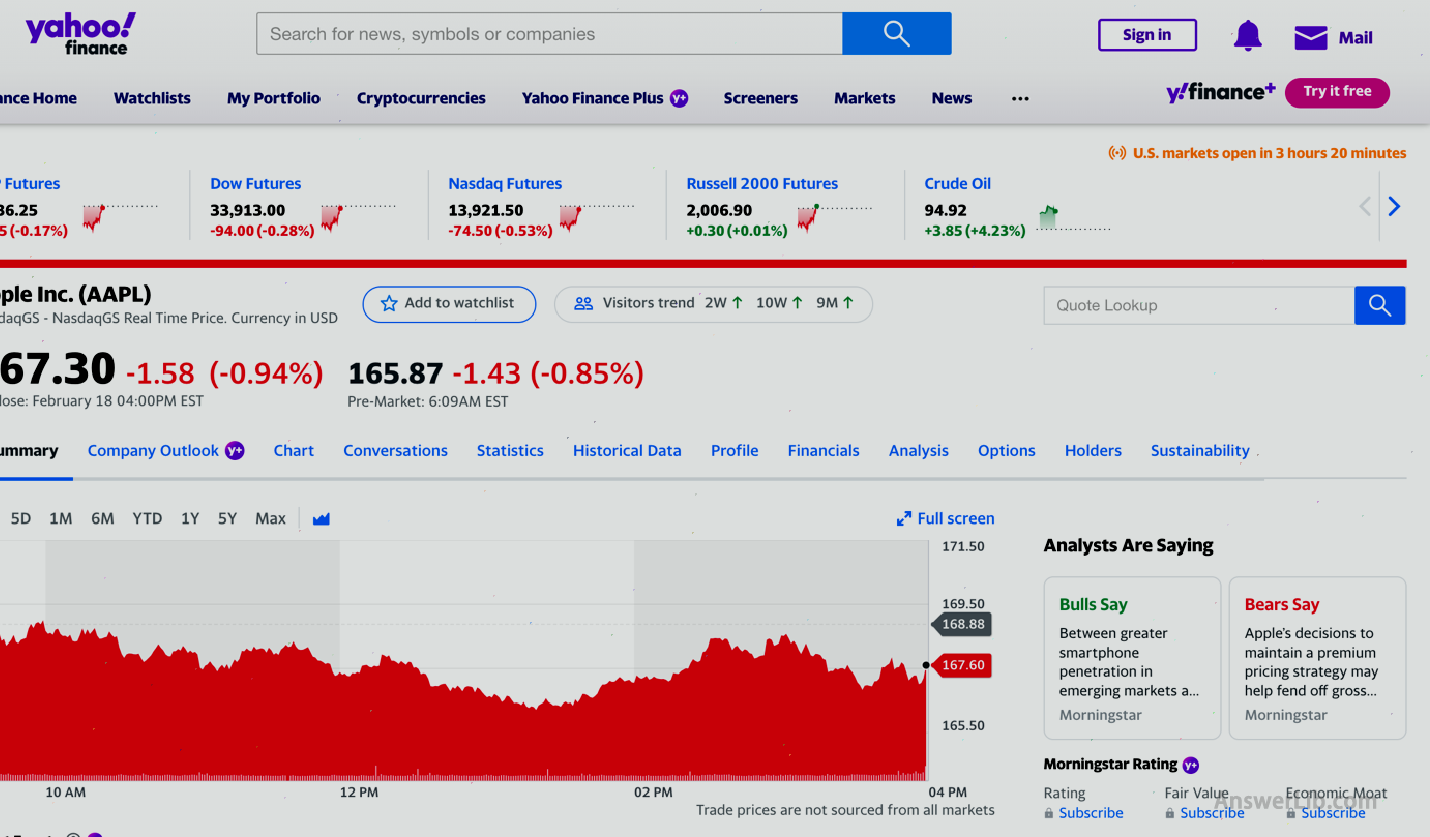Switch to the Holders tab

pos(1094,451)
